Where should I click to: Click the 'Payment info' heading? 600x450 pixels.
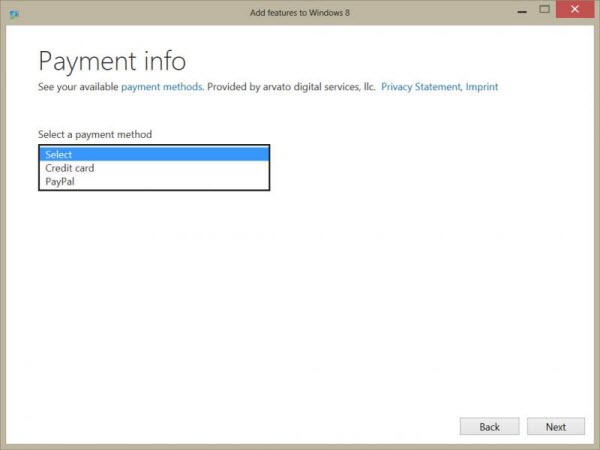click(x=112, y=61)
